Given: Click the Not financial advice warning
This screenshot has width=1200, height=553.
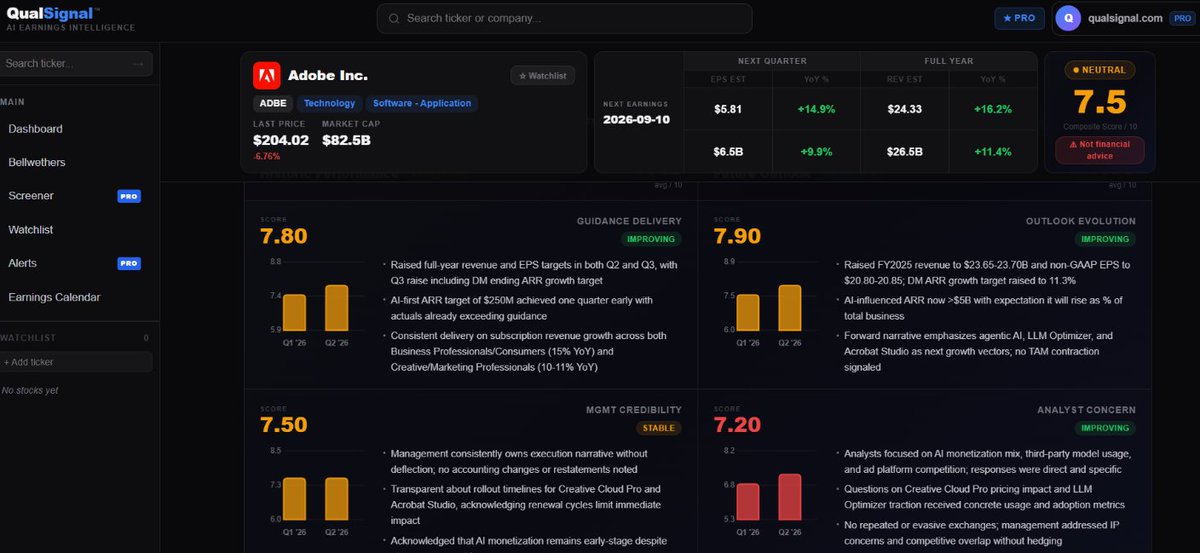Looking at the screenshot, I should [x=1100, y=150].
